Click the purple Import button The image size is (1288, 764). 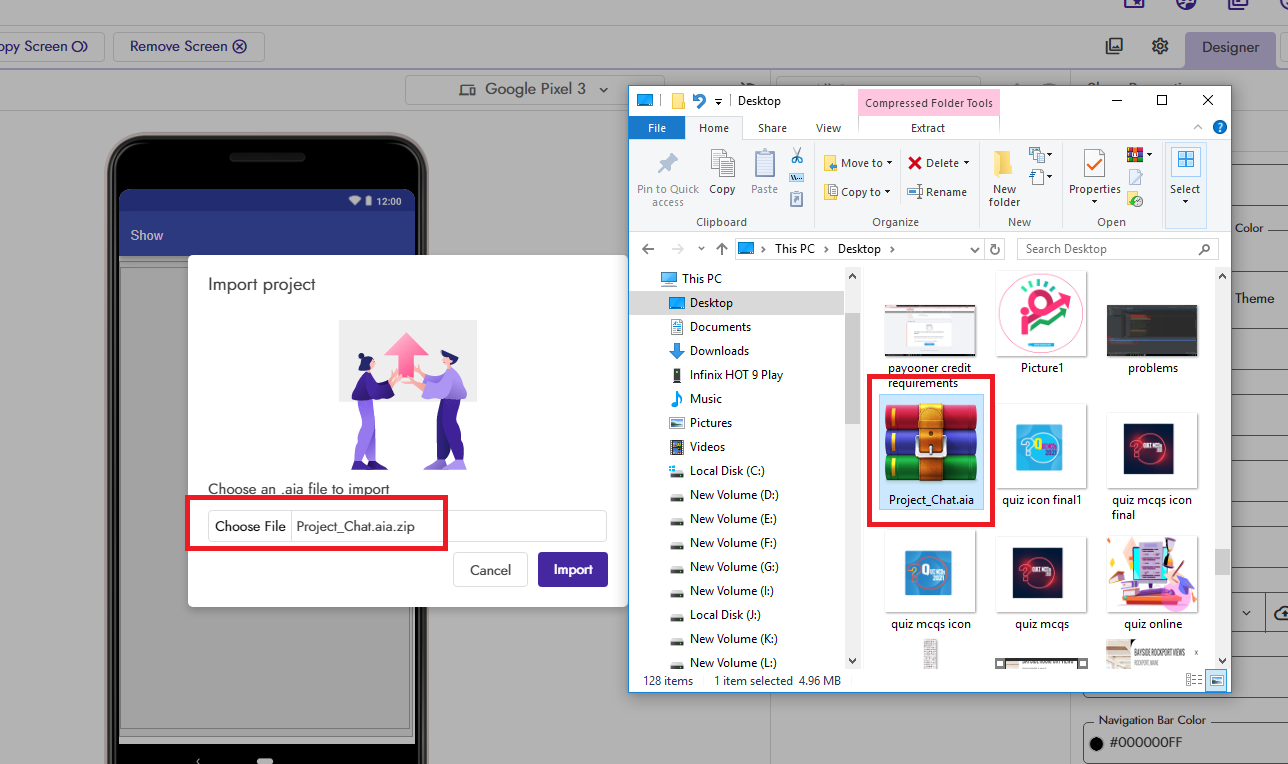tap(573, 570)
